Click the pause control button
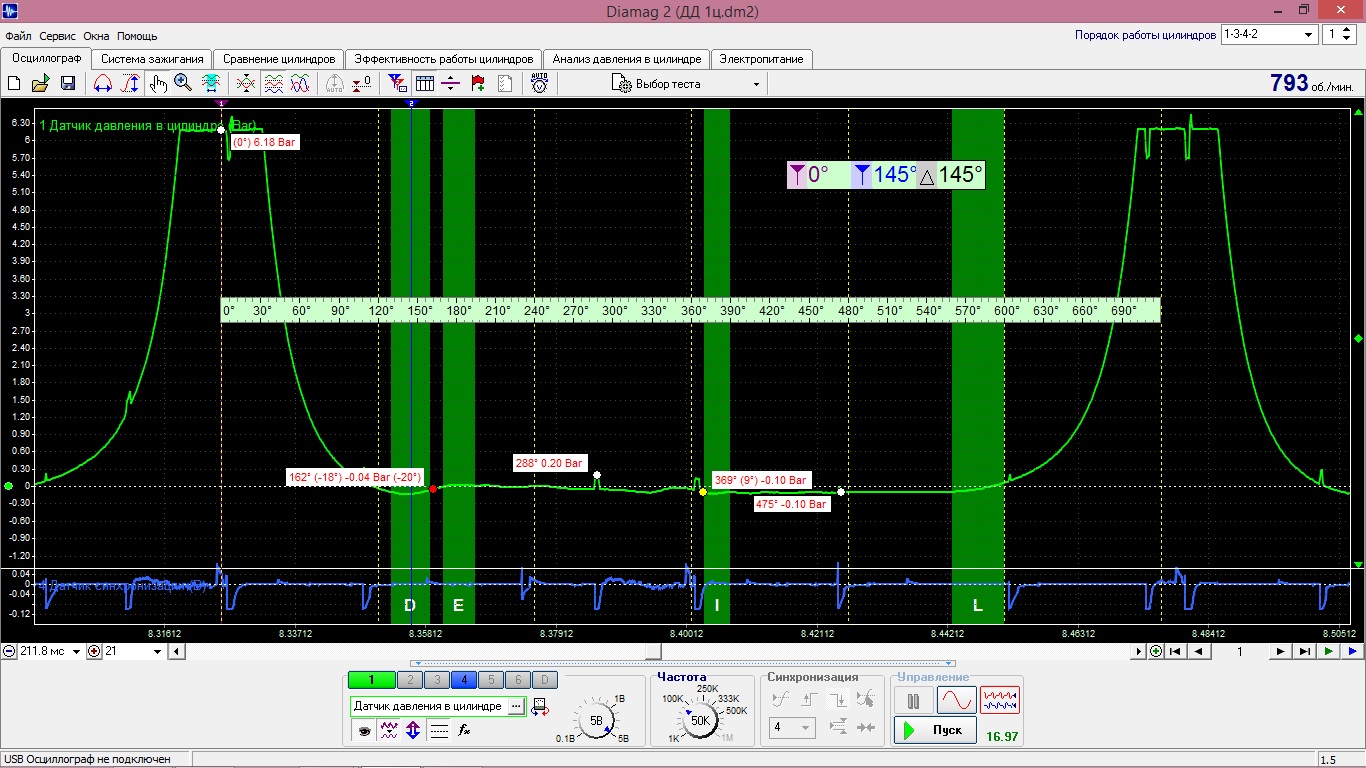Viewport: 1366px width, 768px height. pyautogui.click(x=913, y=700)
